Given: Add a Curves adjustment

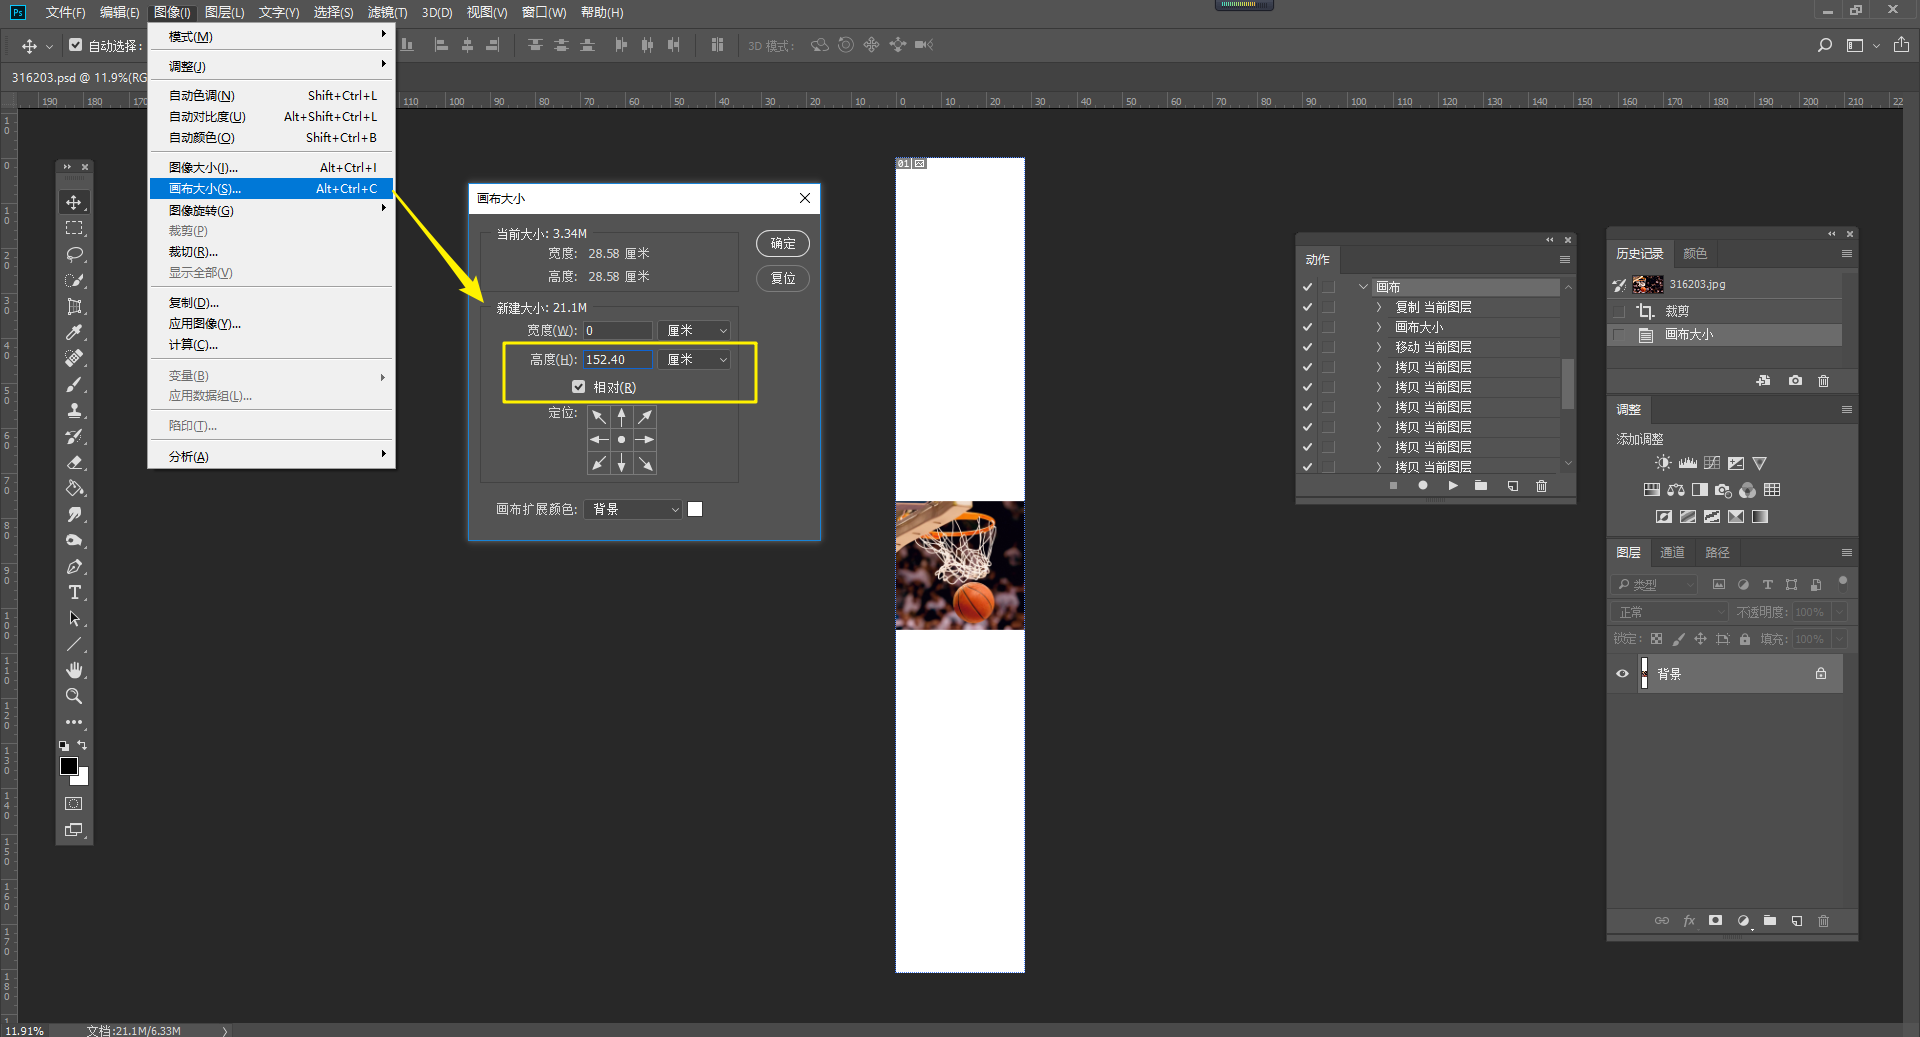Looking at the screenshot, I should point(1712,463).
